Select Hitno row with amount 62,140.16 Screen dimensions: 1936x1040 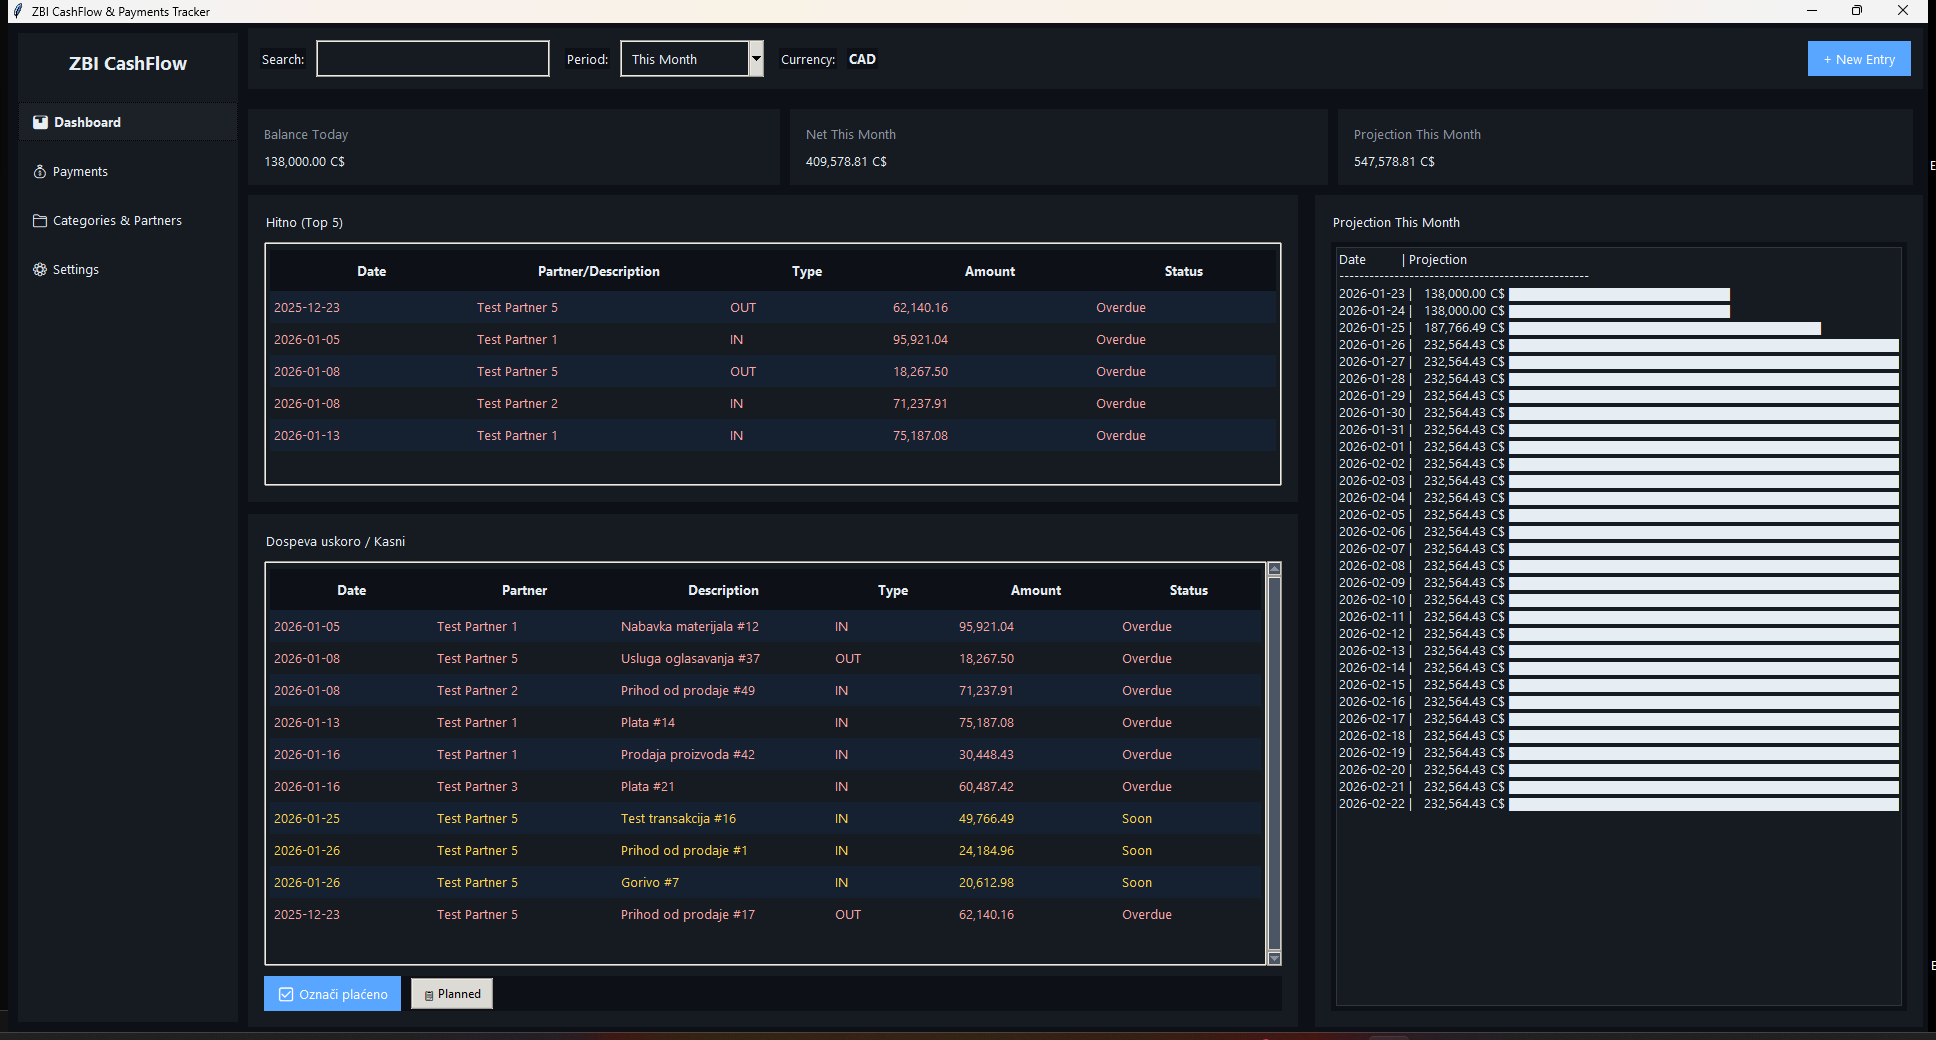[773, 308]
